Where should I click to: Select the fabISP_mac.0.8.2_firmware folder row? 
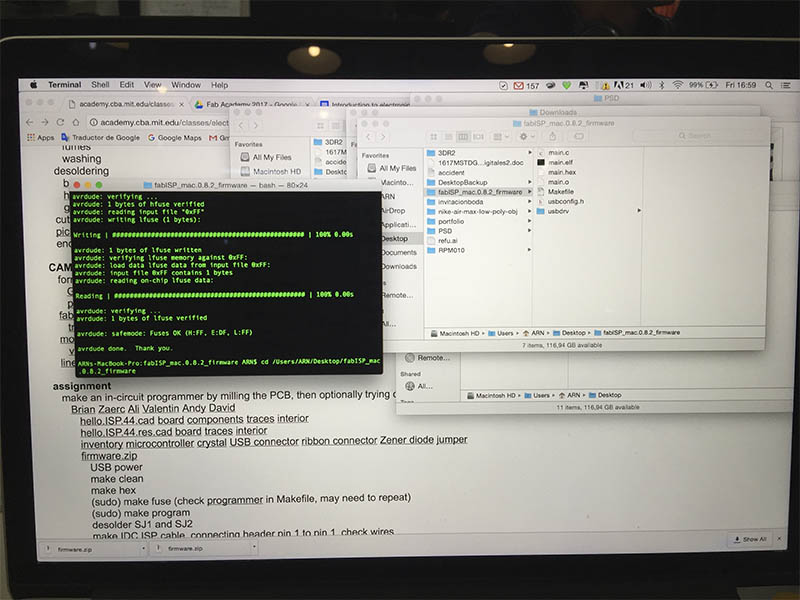479,192
